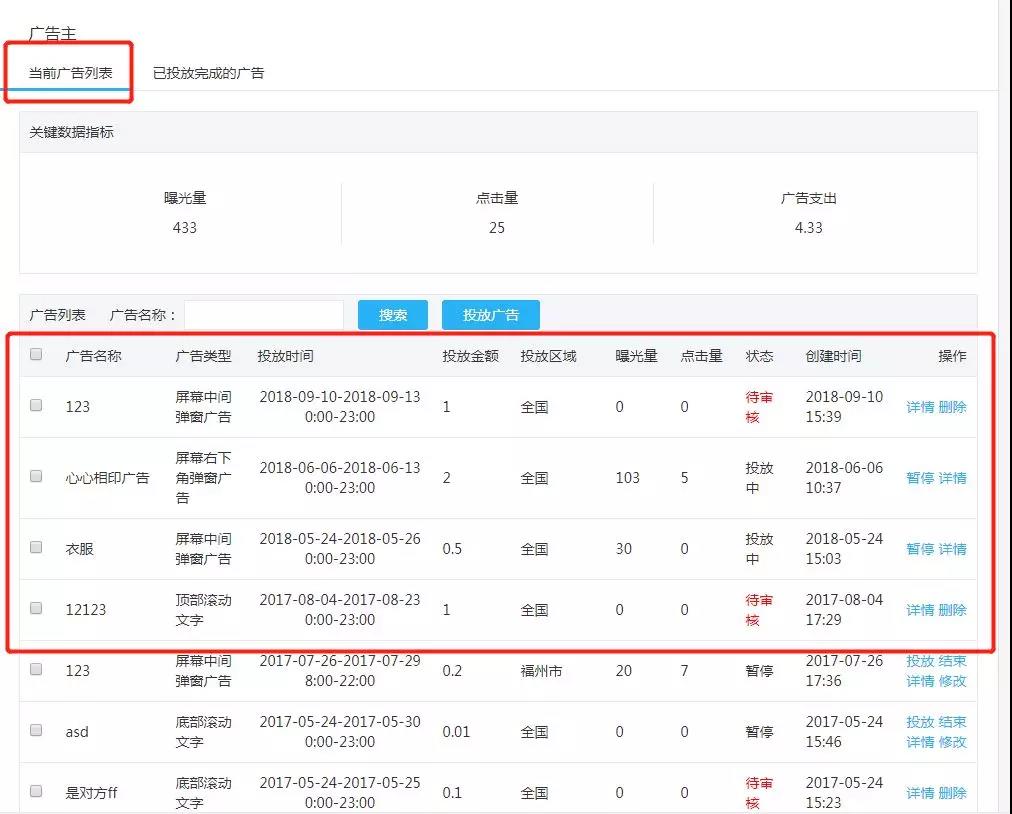View 详情 of the asd ad

click(x=920, y=742)
